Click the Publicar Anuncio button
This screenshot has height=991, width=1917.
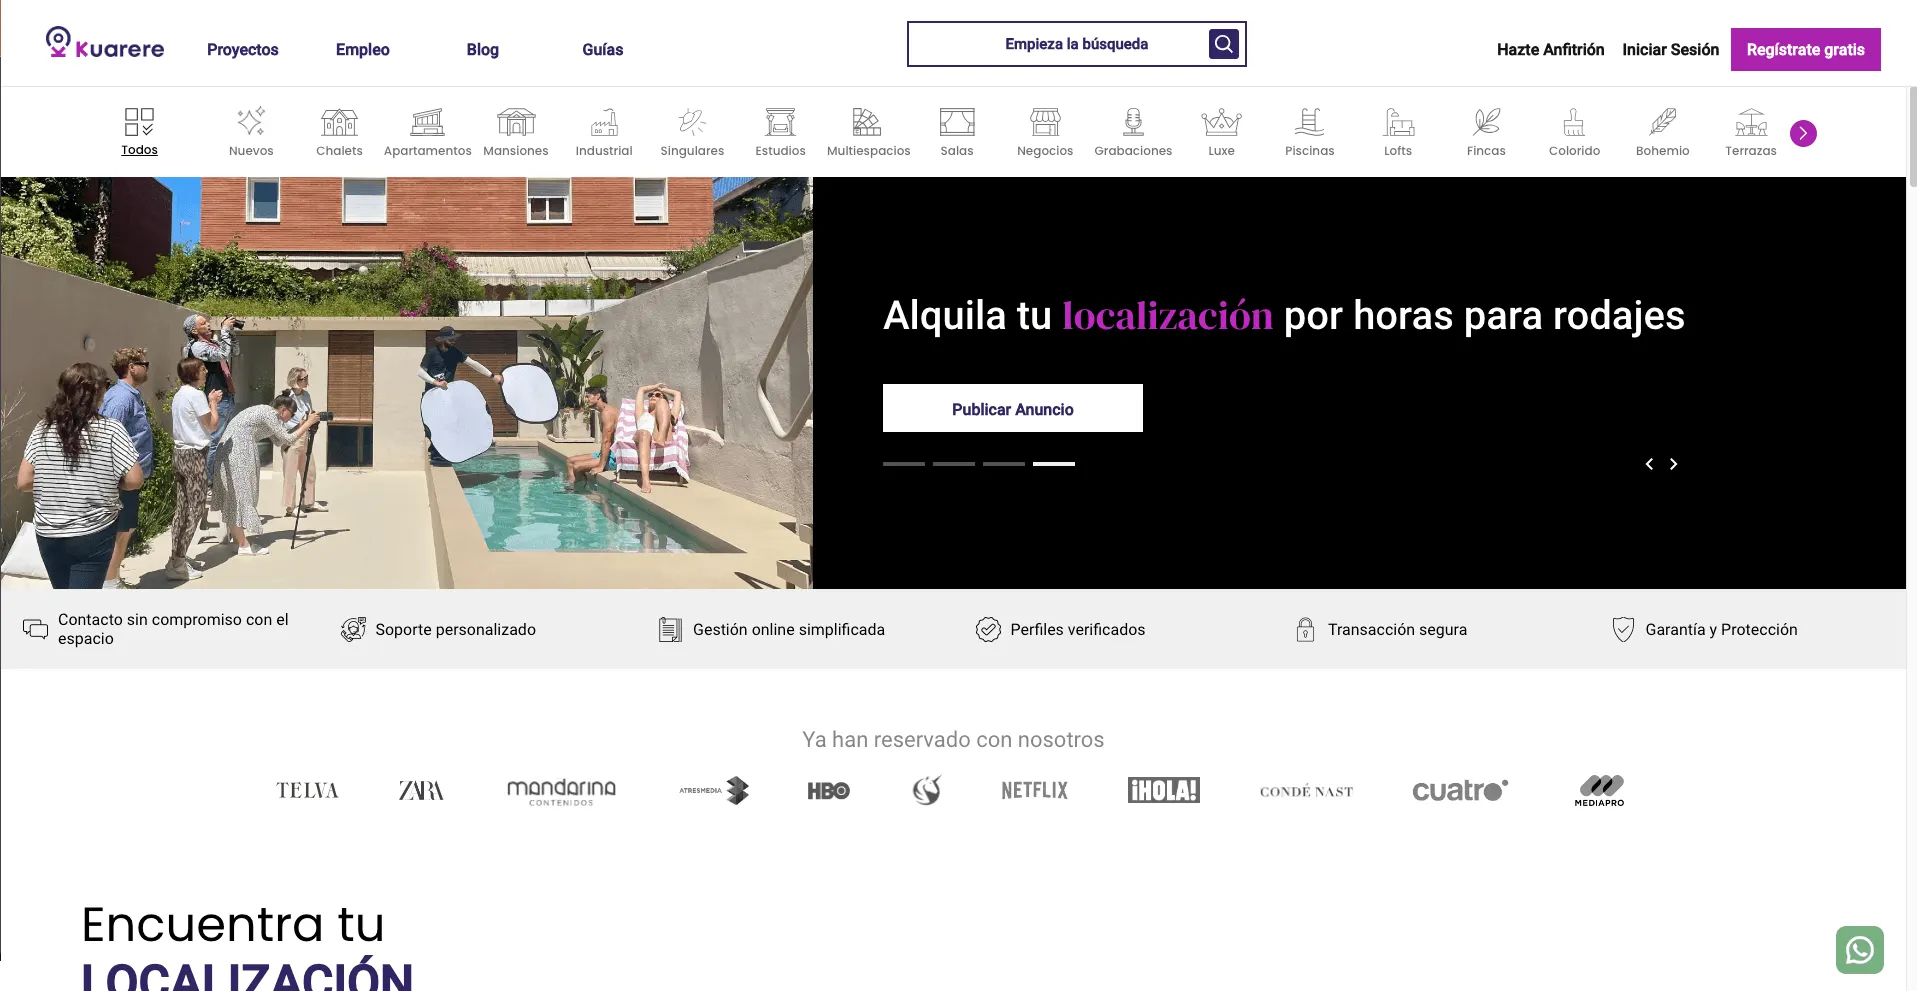point(1013,408)
